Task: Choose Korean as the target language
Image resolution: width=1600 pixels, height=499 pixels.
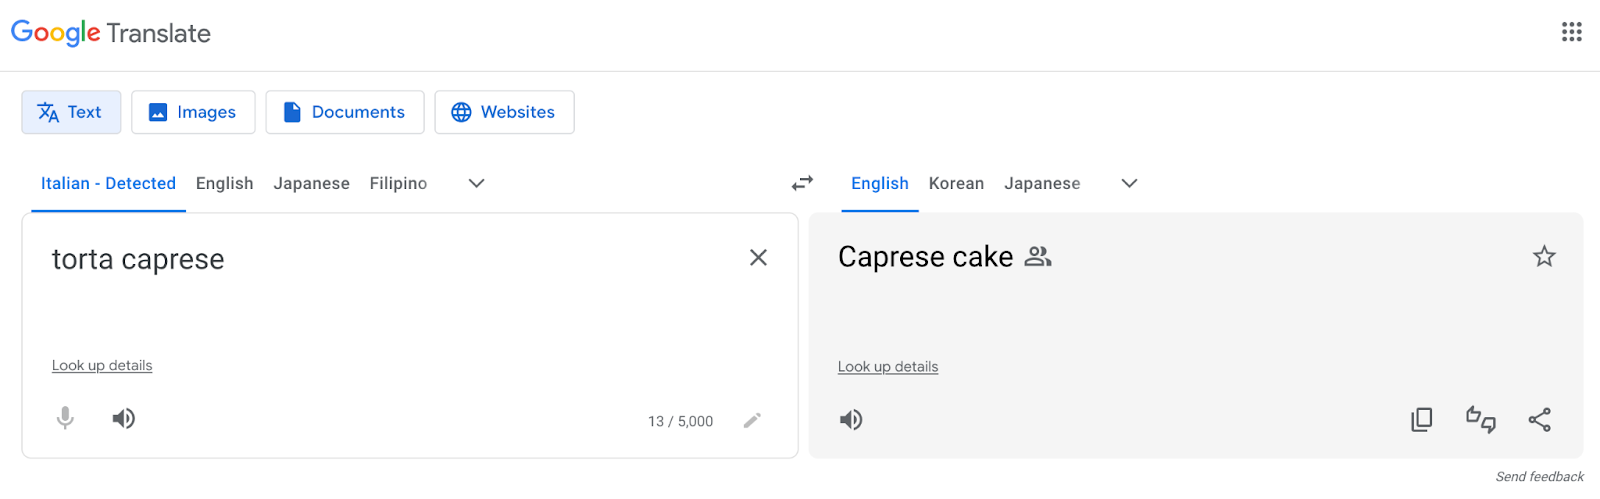Action: pos(956,183)
